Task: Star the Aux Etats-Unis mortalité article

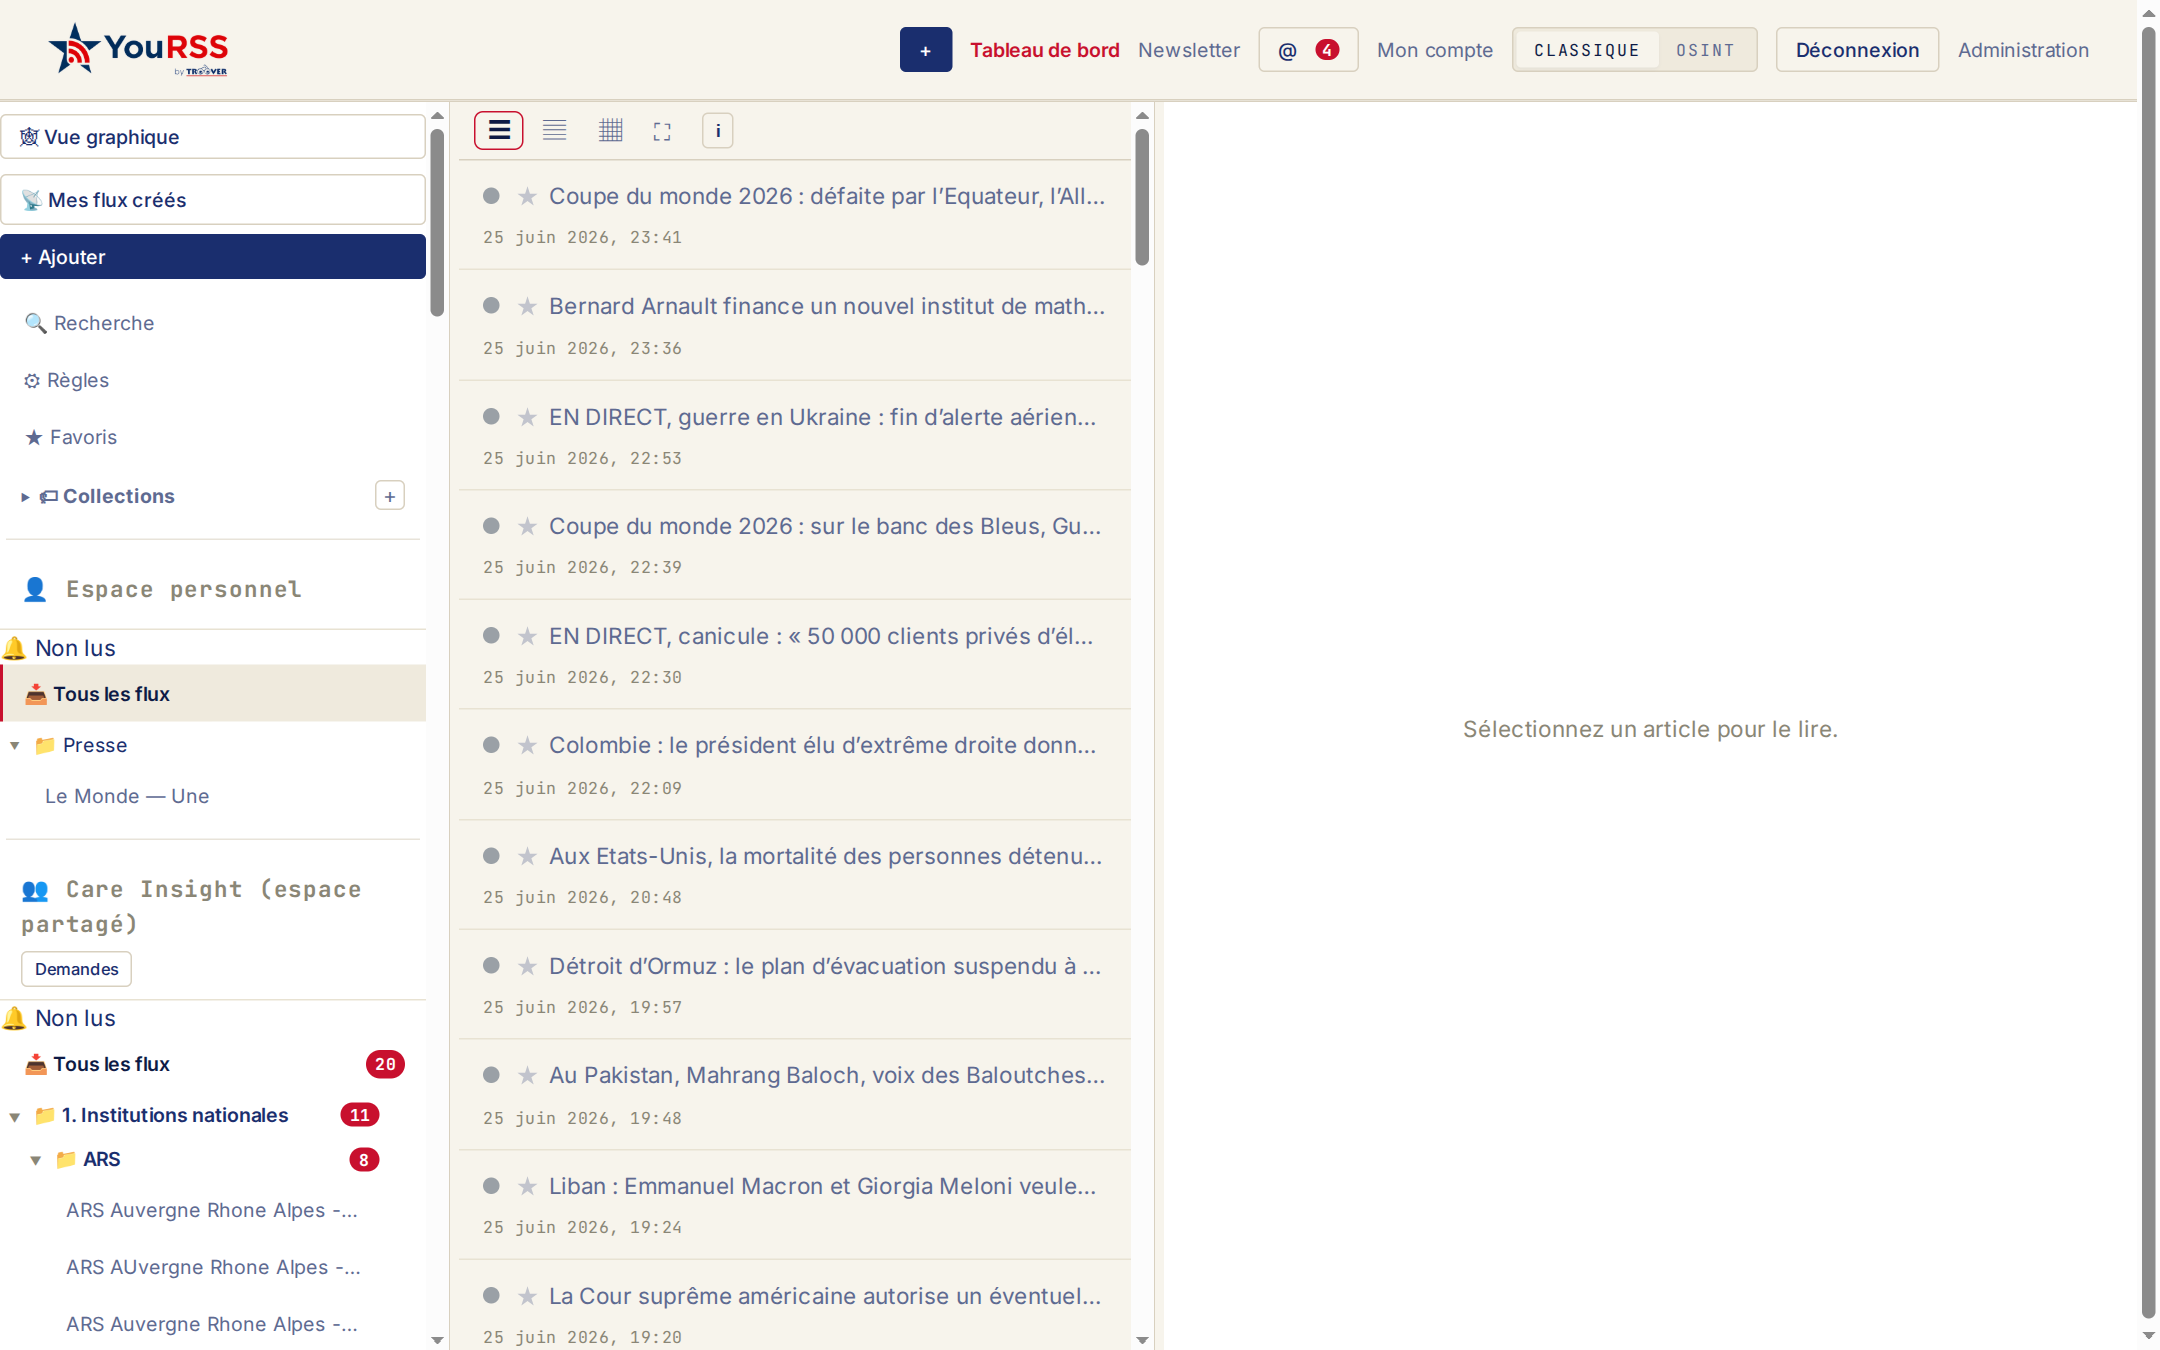Action: (x=527, y=856)
